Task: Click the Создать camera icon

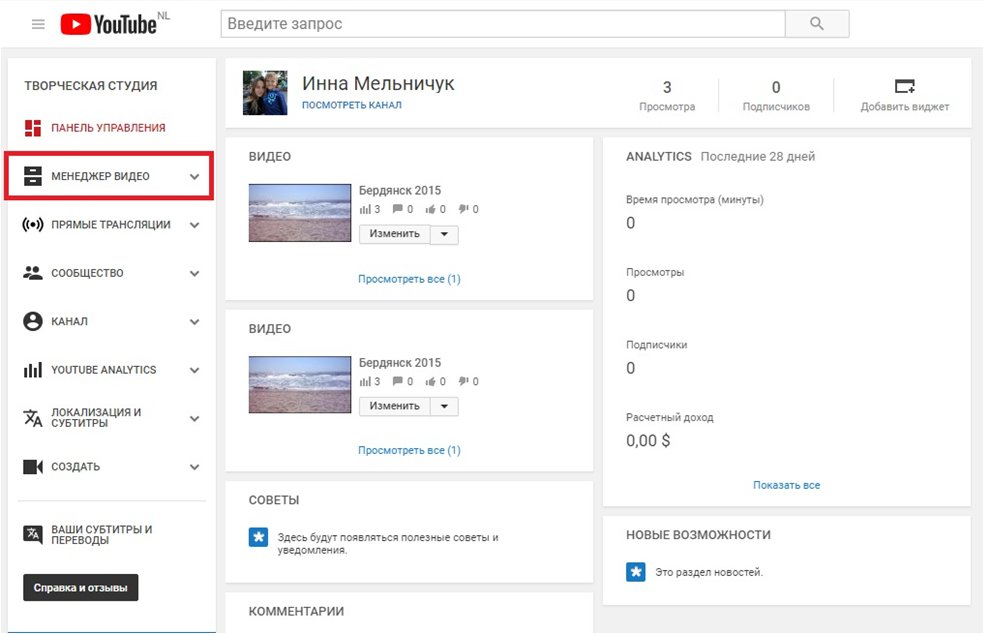Action: pyautogui.click(x=33, y=467)
